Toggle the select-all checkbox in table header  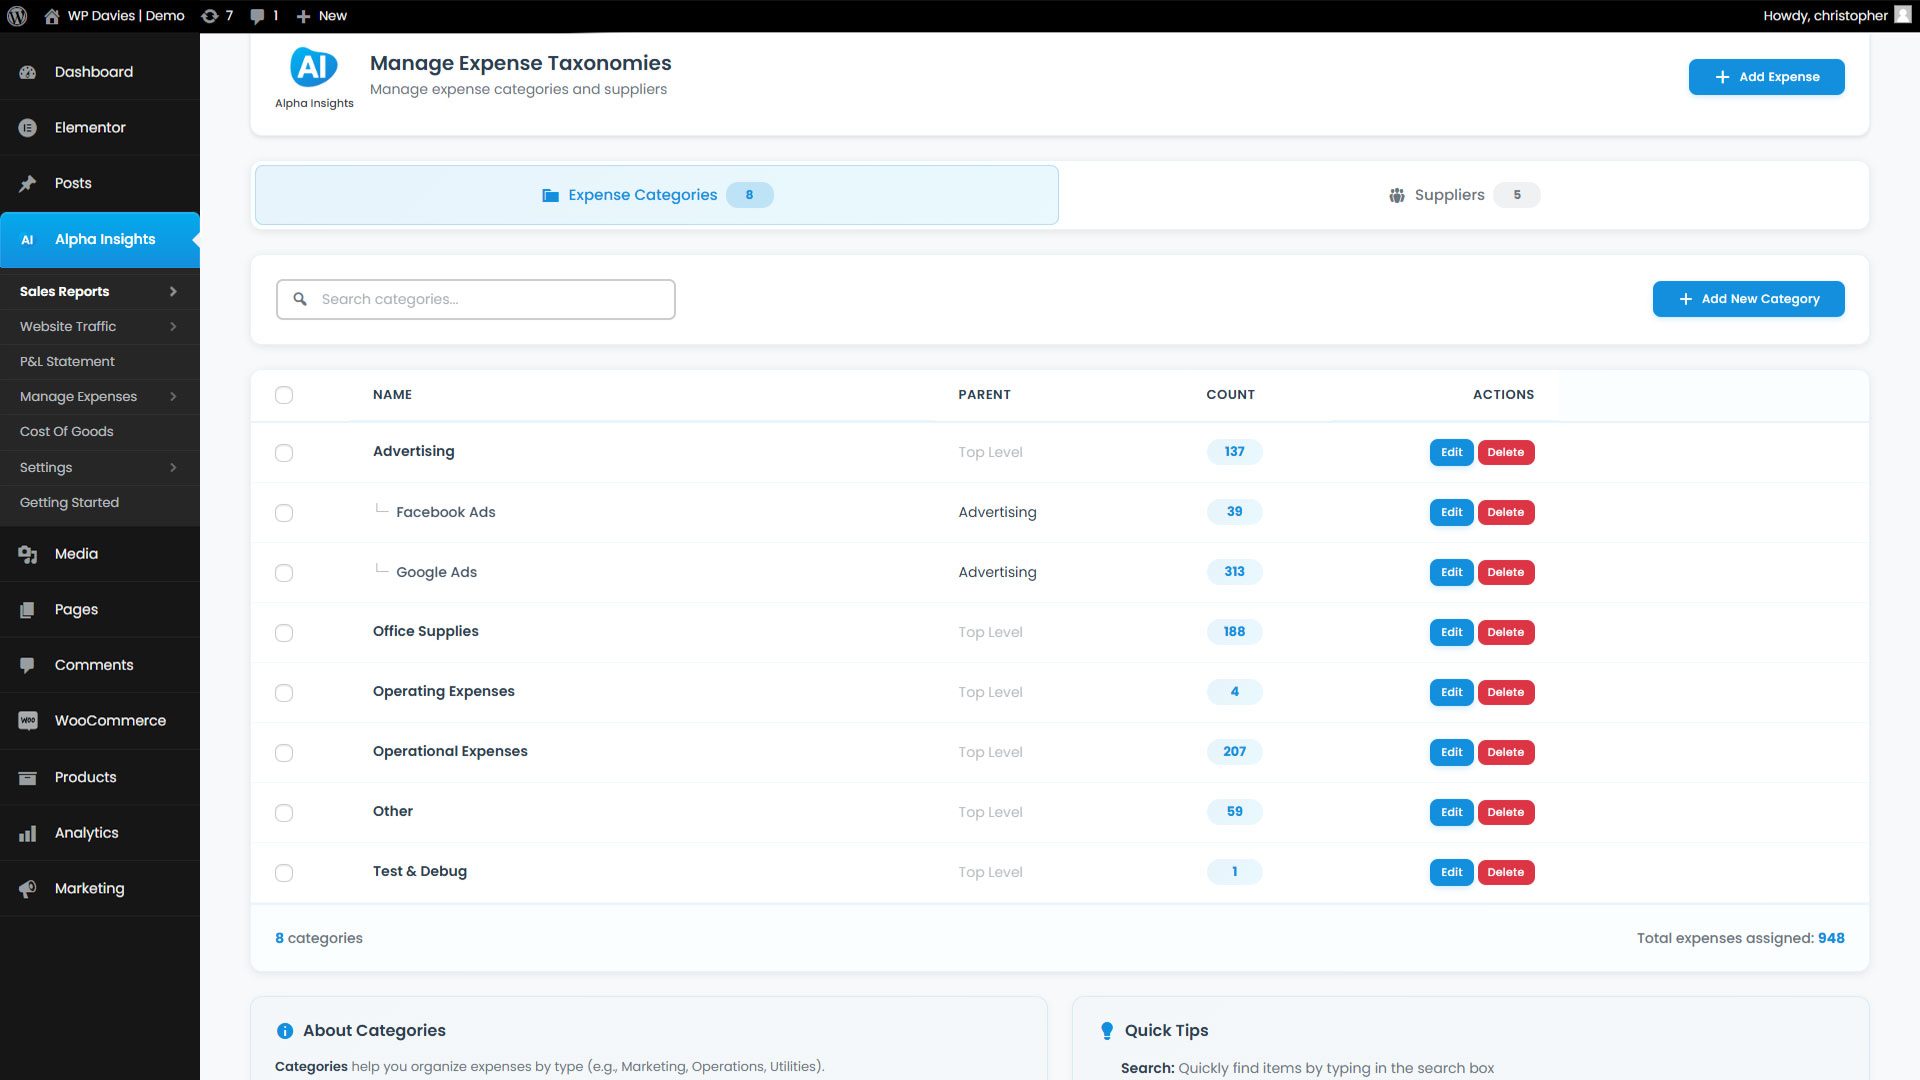[x=284, y=395]
